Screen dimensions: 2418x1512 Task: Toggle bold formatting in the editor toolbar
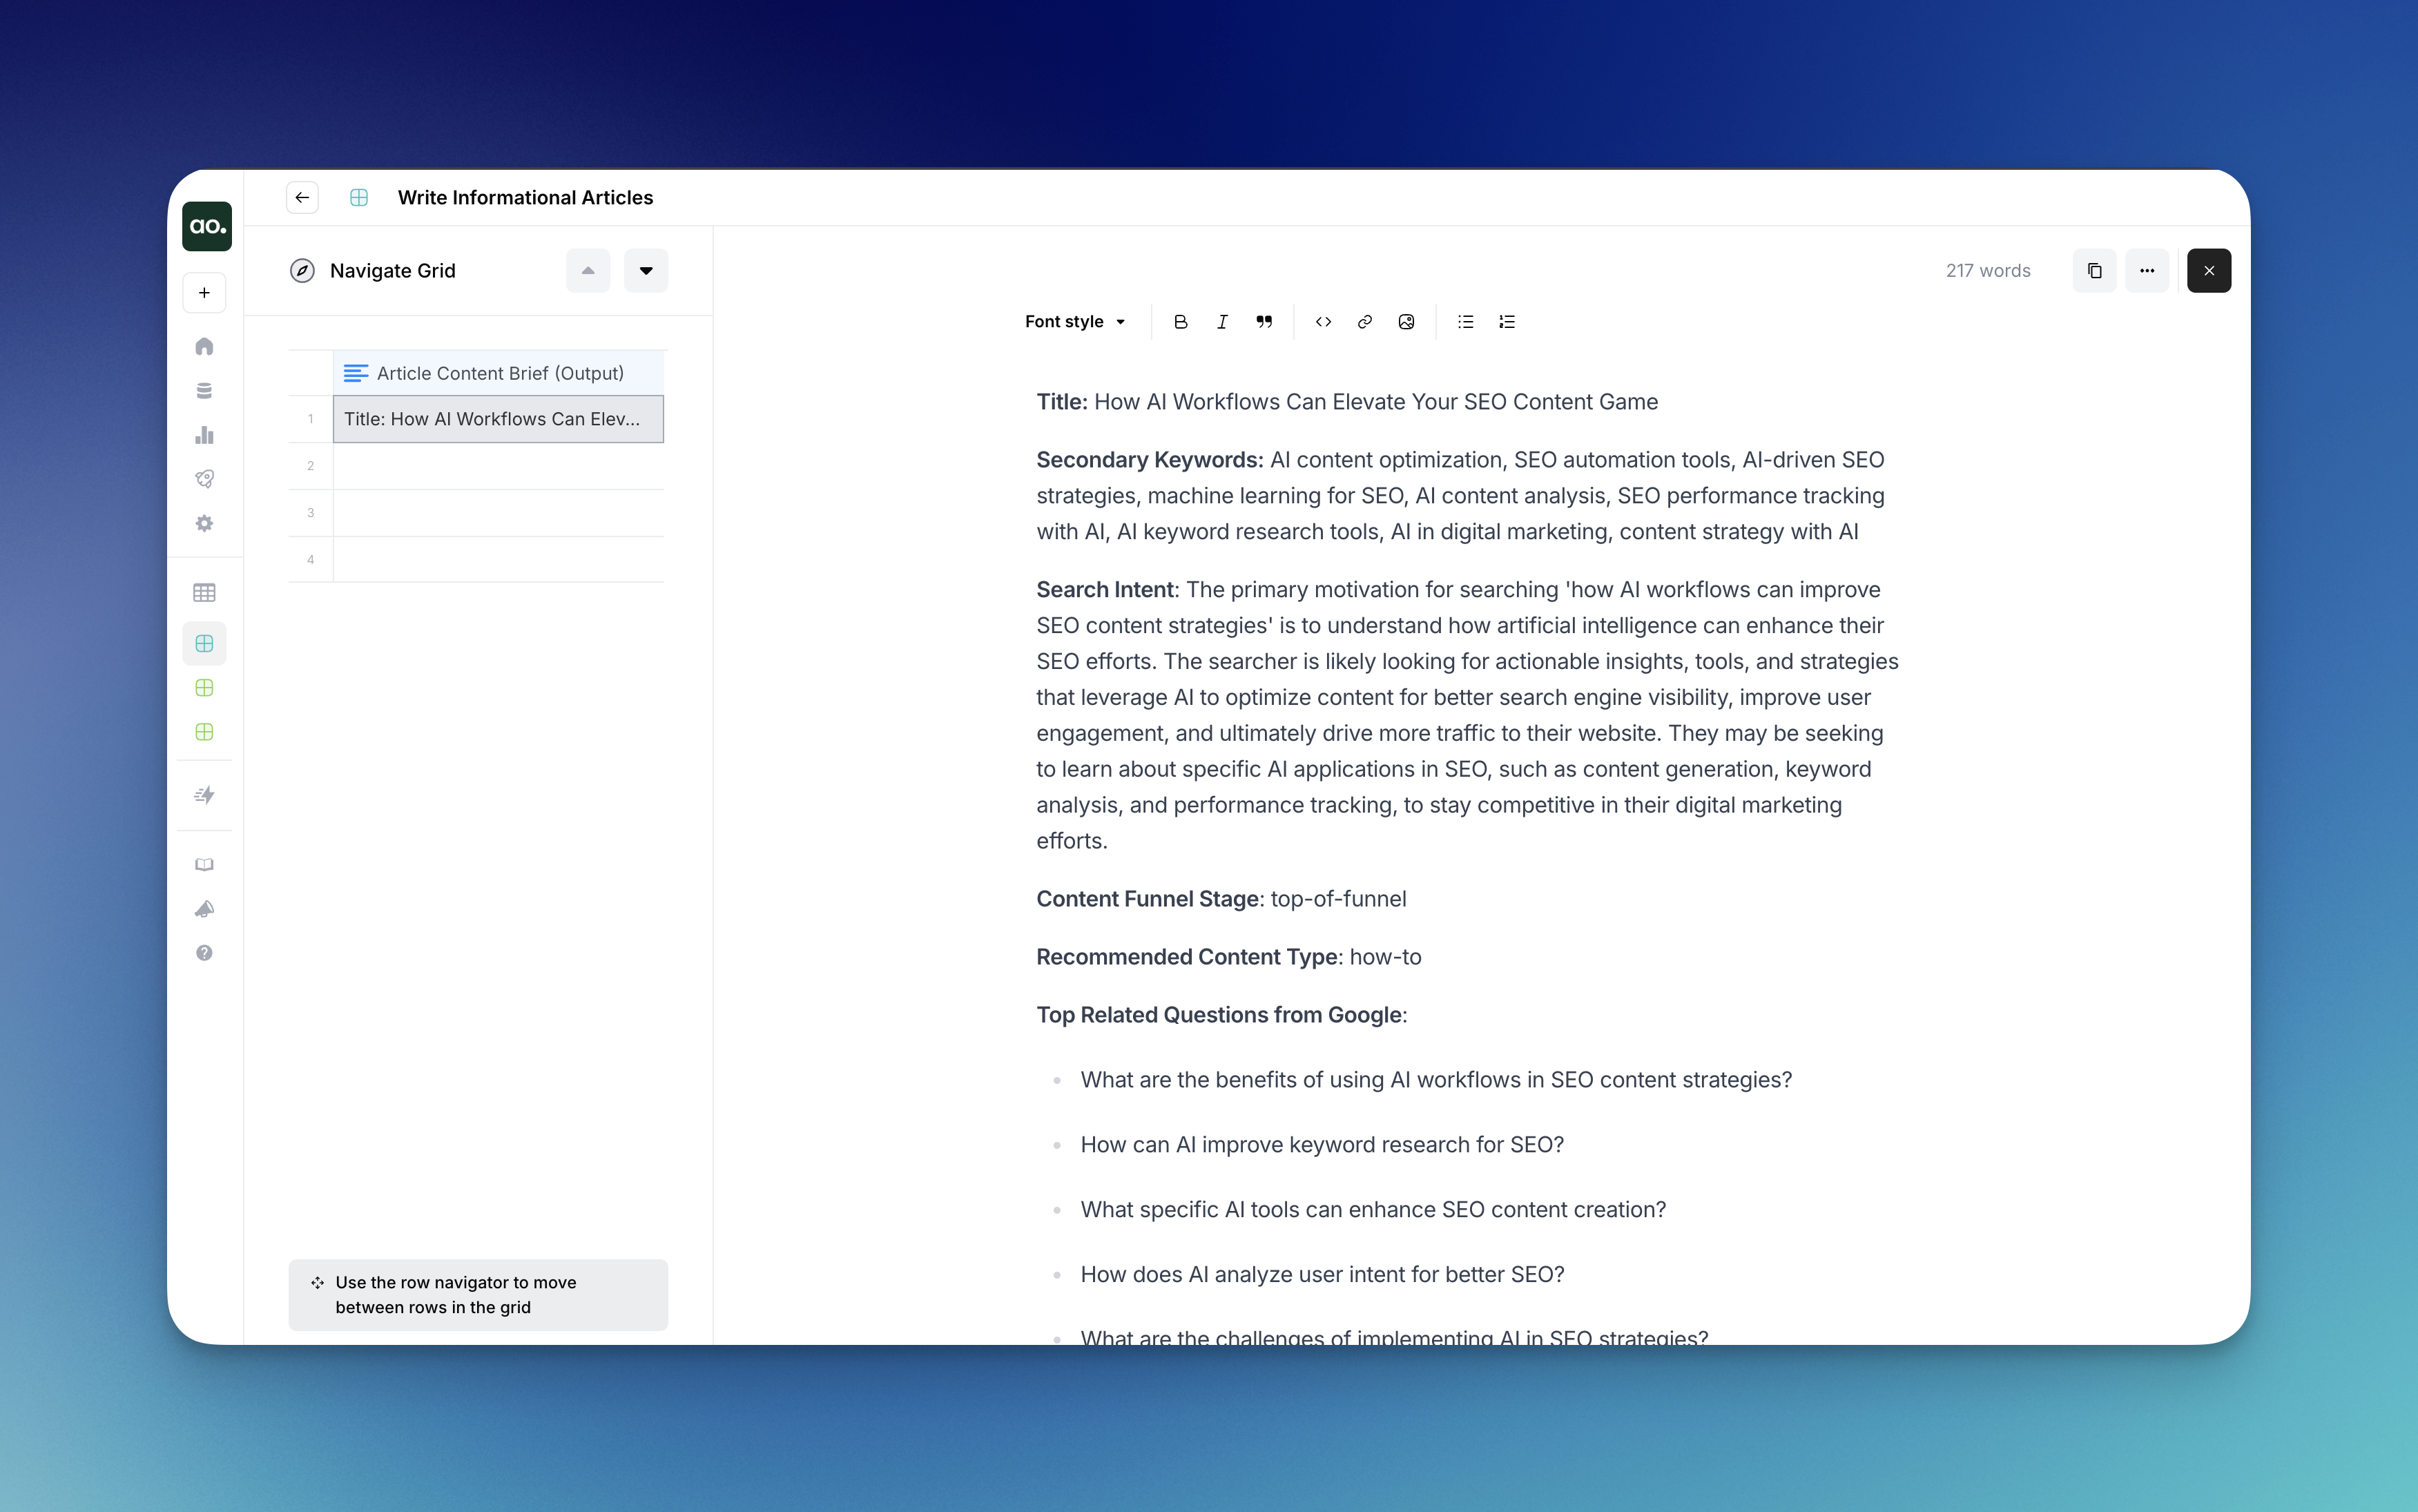point(1180,321)
